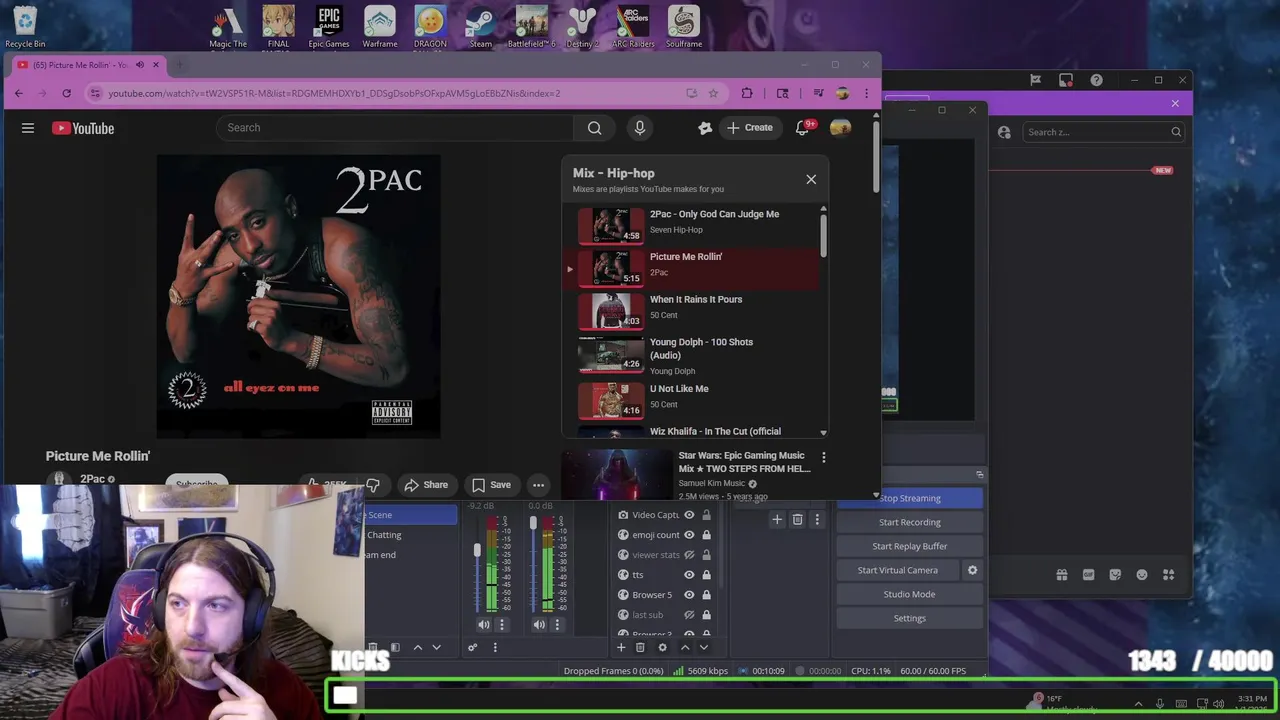
Task: Open Chrome three-dot menu
Action: click(866, 93)
